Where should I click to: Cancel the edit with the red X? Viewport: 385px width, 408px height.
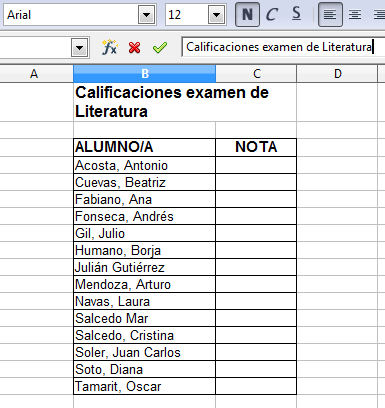click(134, 48)
